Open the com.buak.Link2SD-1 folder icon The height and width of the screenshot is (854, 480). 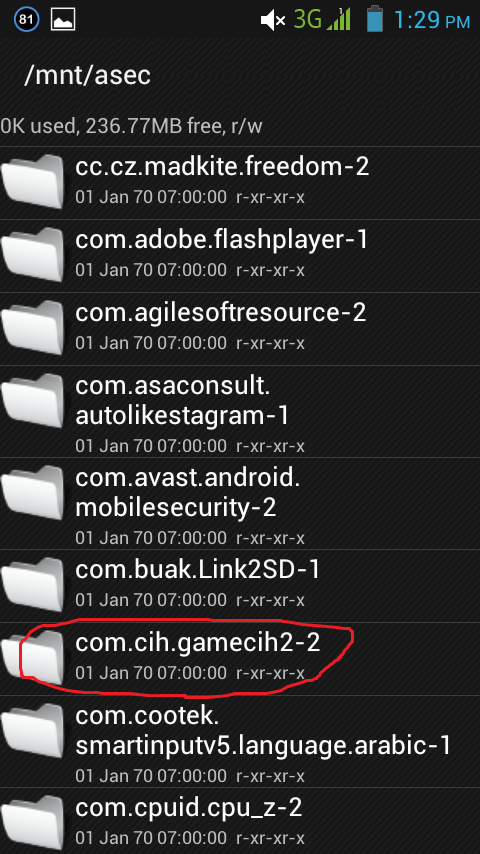[x=33, y=584]
